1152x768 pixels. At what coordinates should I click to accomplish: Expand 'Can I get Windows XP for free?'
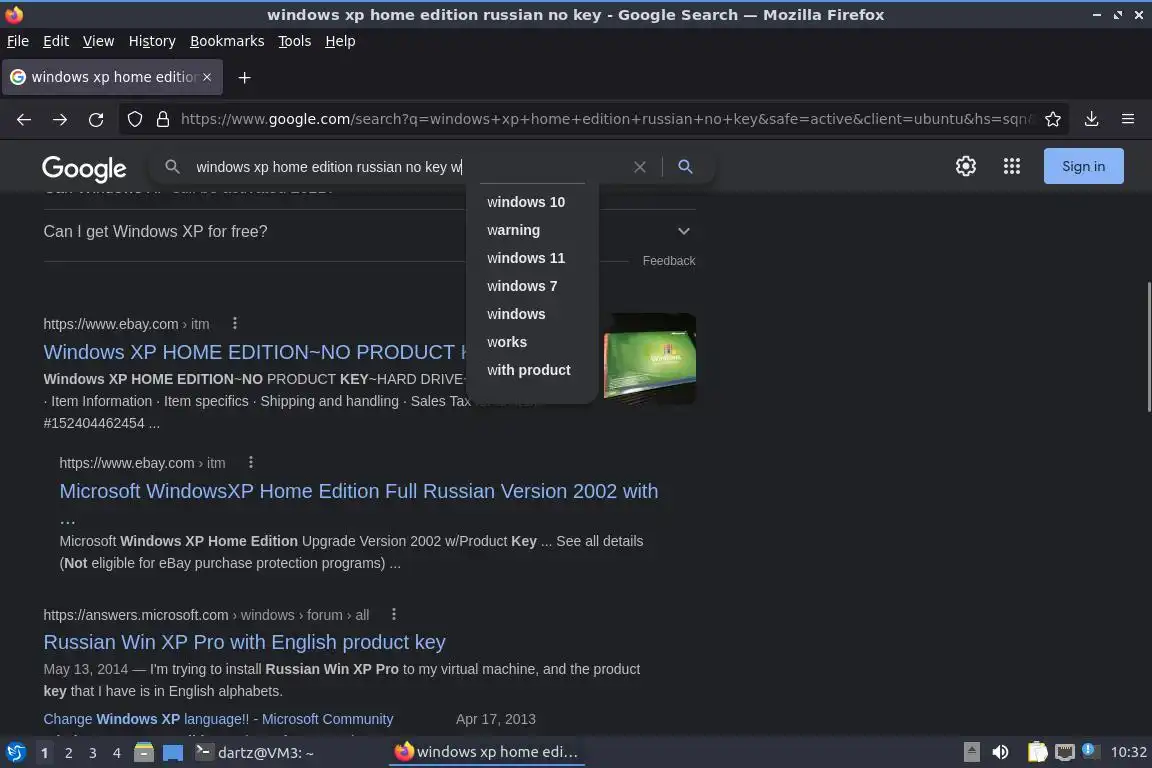370,232
